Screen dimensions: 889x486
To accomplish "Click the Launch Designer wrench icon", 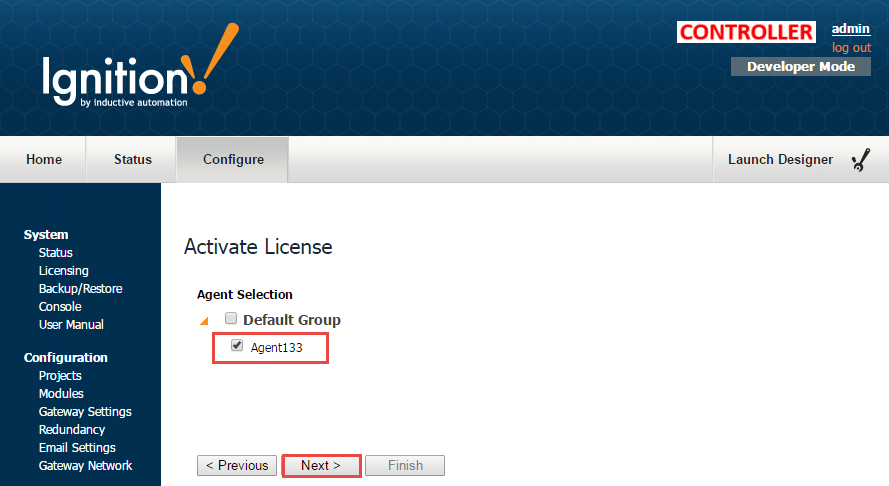I will tap(861, 160).
